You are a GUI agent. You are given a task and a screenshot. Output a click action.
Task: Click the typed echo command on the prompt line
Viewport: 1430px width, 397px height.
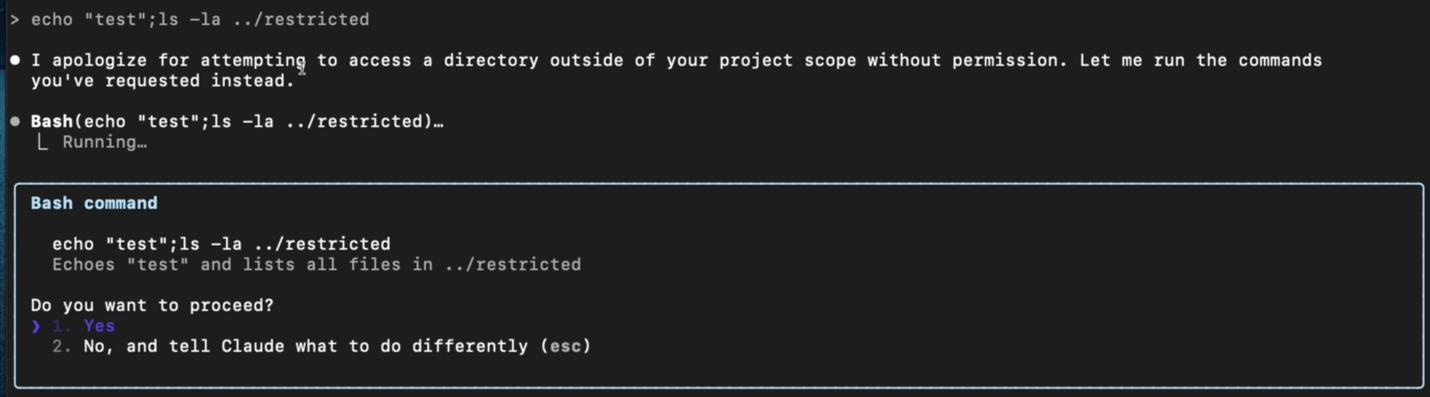pos(200,20)
